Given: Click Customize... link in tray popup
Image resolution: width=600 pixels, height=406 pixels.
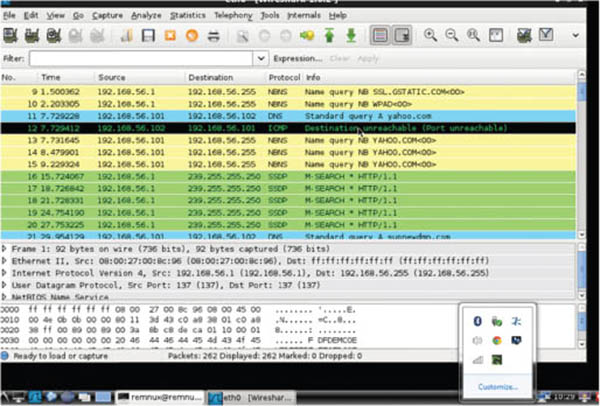Looking at the screenshot, I should 497,387.
